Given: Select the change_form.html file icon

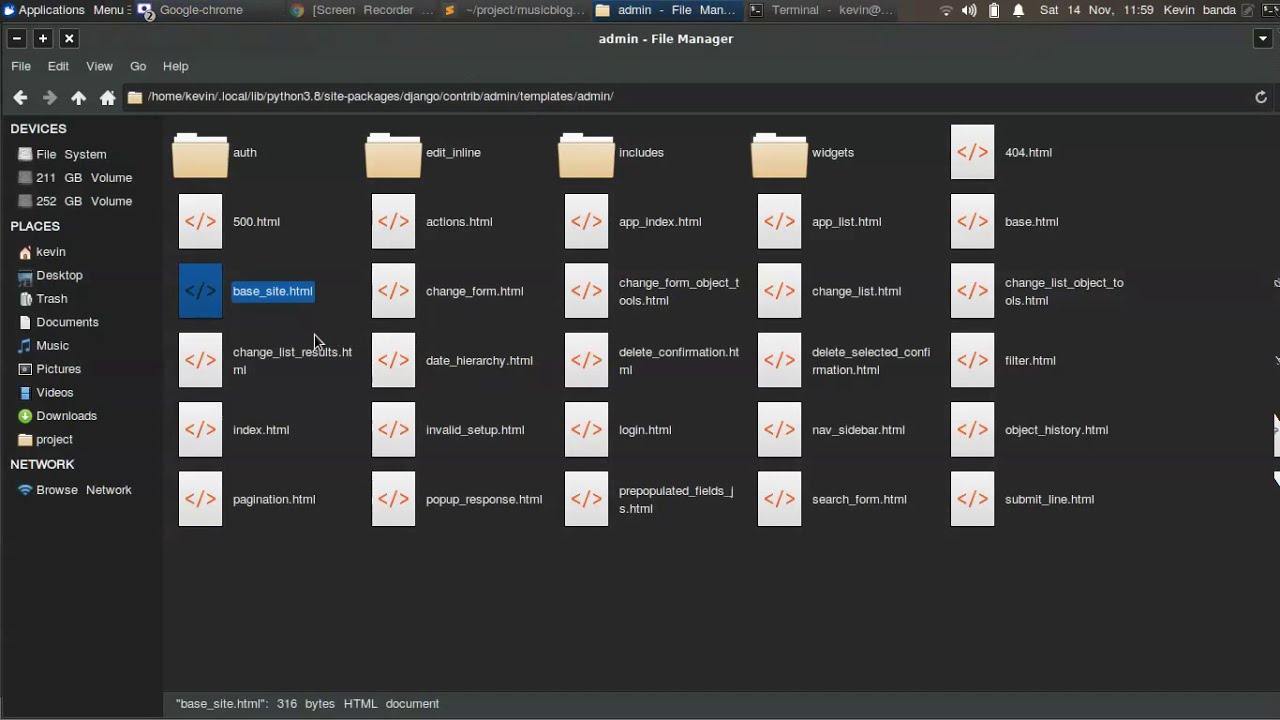Looking at the screenshot, I should [393, 291].
